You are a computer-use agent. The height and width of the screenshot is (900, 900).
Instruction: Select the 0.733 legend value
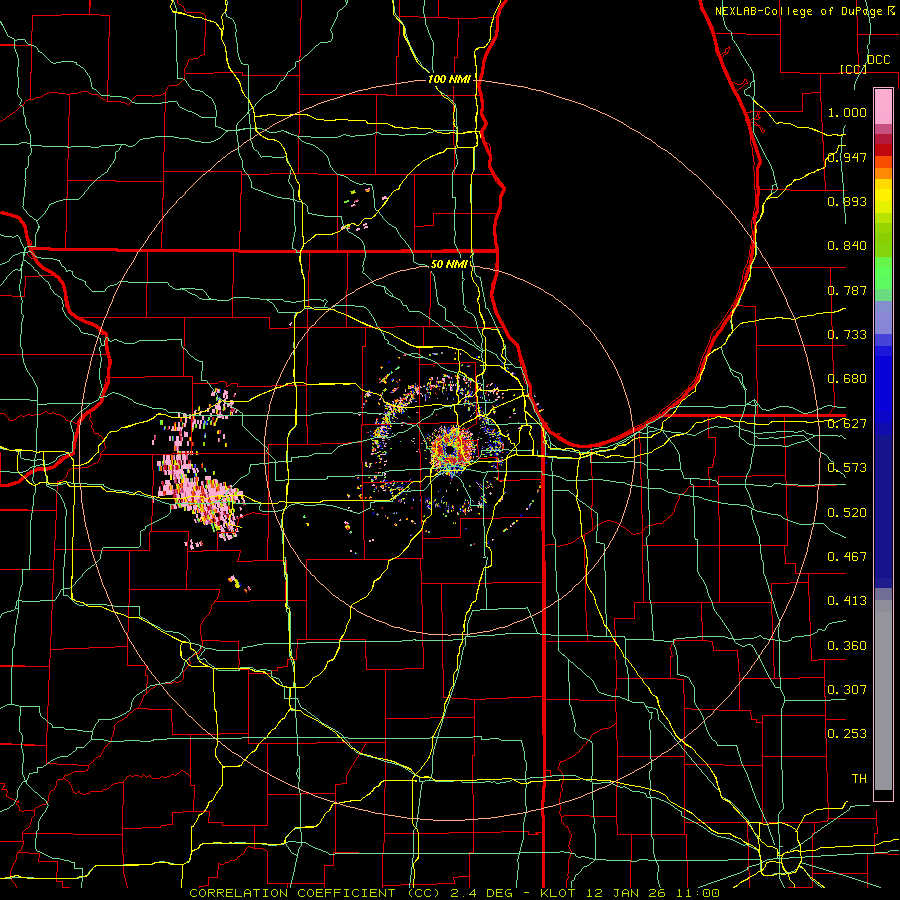click(847, 335)
